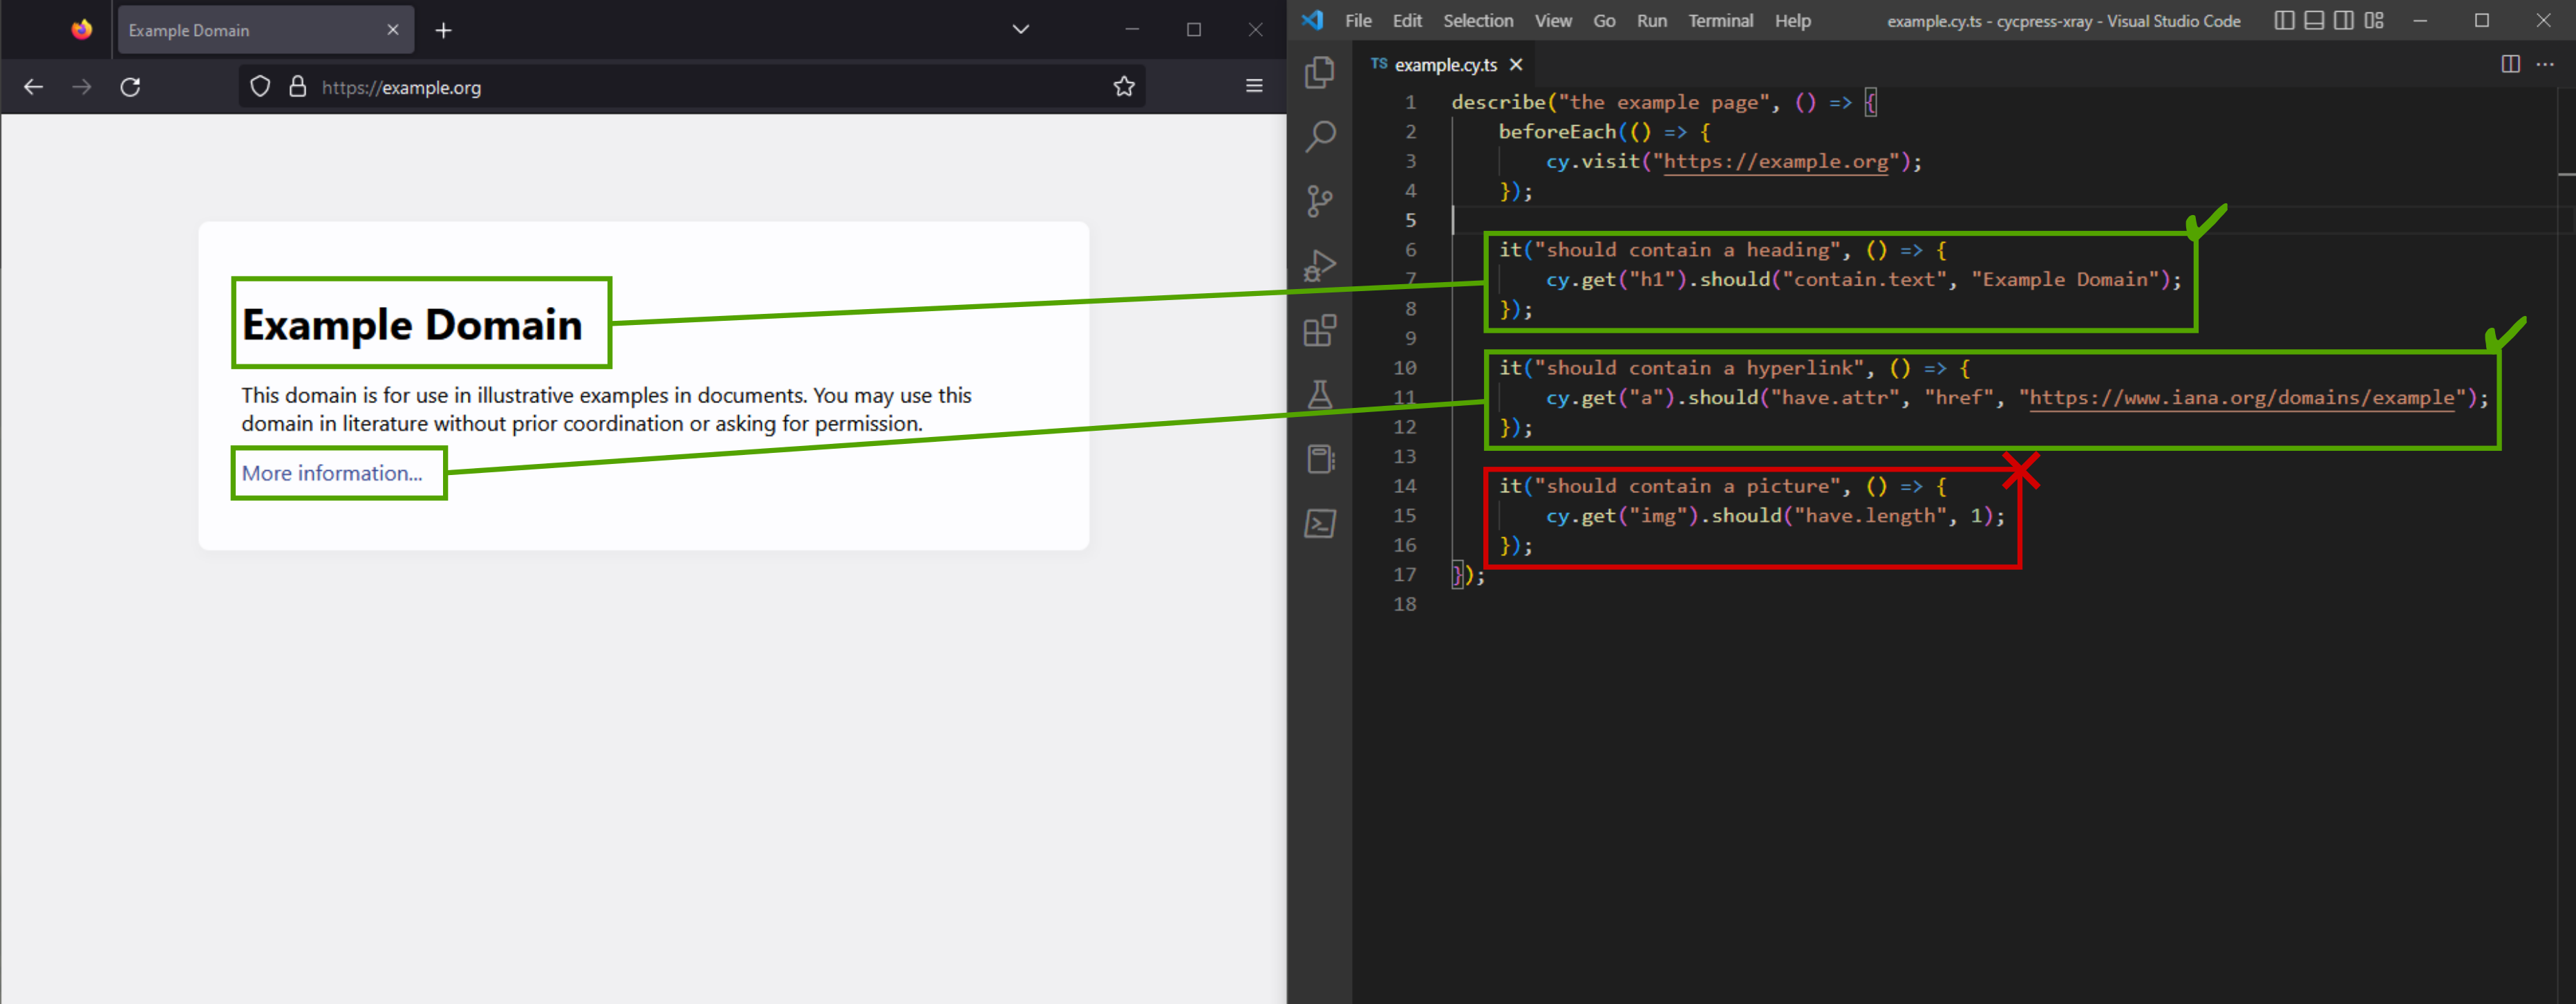Screen dimensions: 2576x1004
Task: Toggle the secondary side bar layout
Action: (x=2344, y=21)
